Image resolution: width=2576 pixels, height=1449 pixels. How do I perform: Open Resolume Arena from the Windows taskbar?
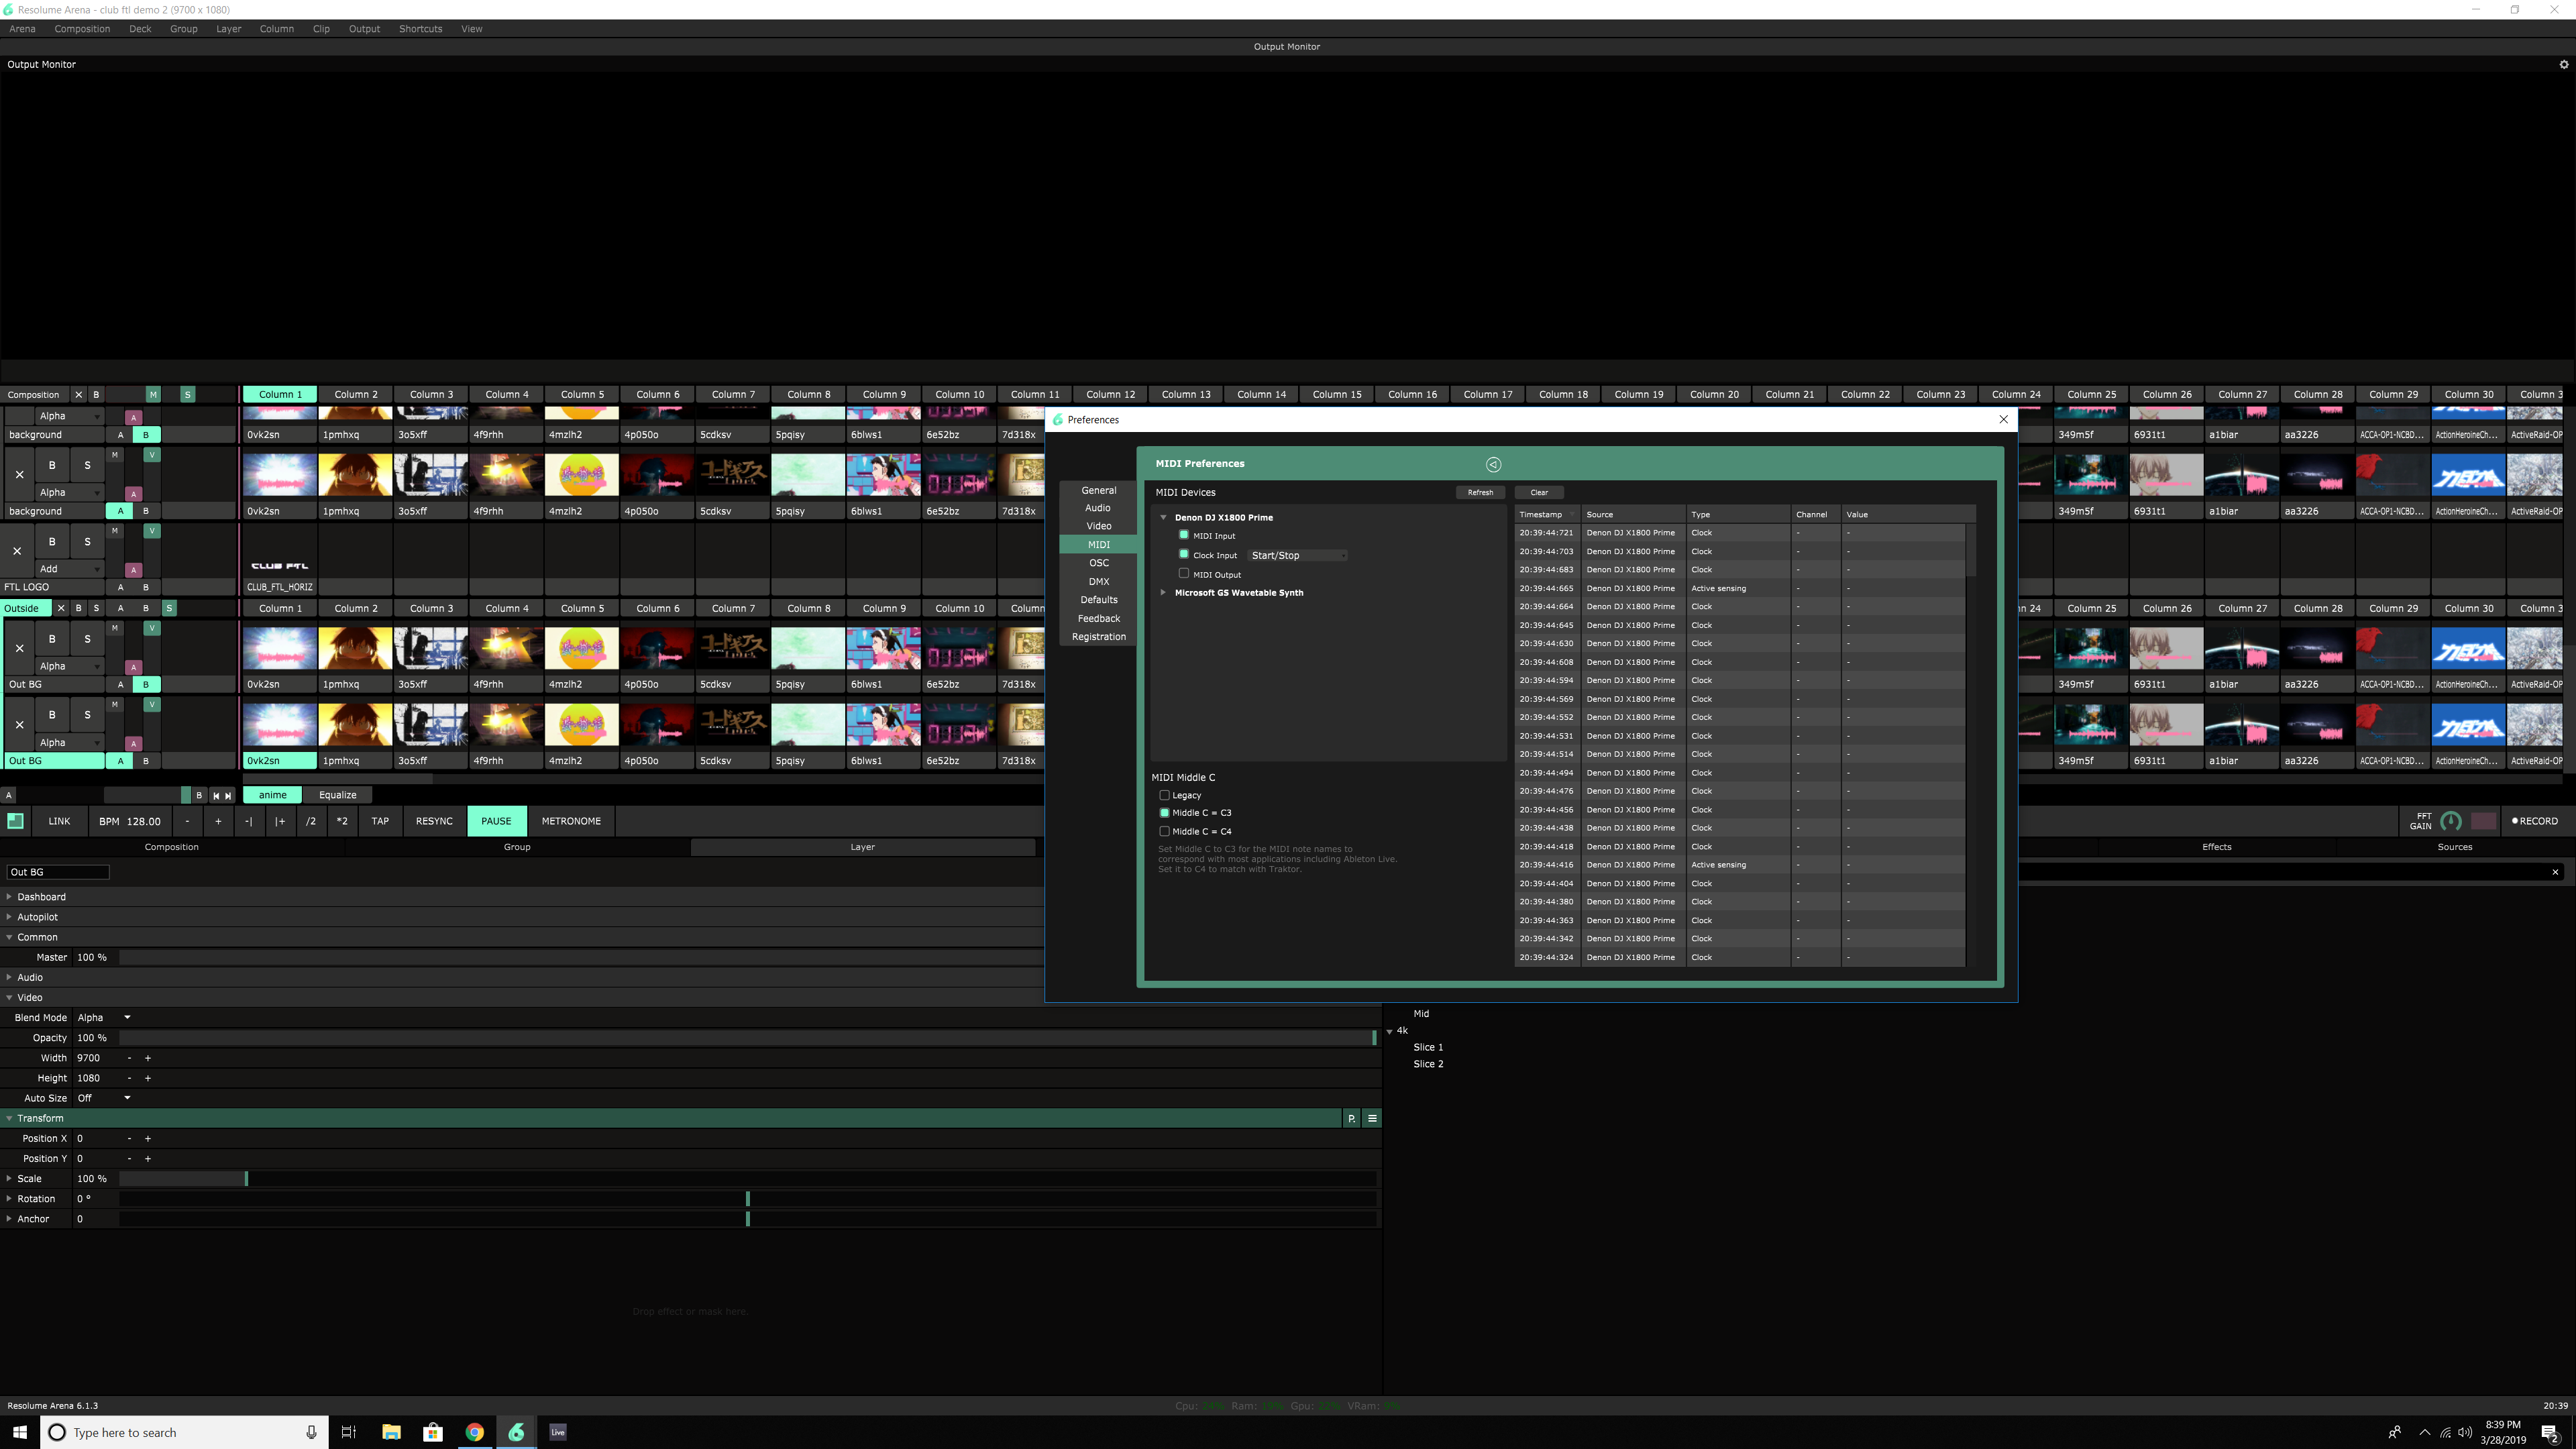(516, 1432)
